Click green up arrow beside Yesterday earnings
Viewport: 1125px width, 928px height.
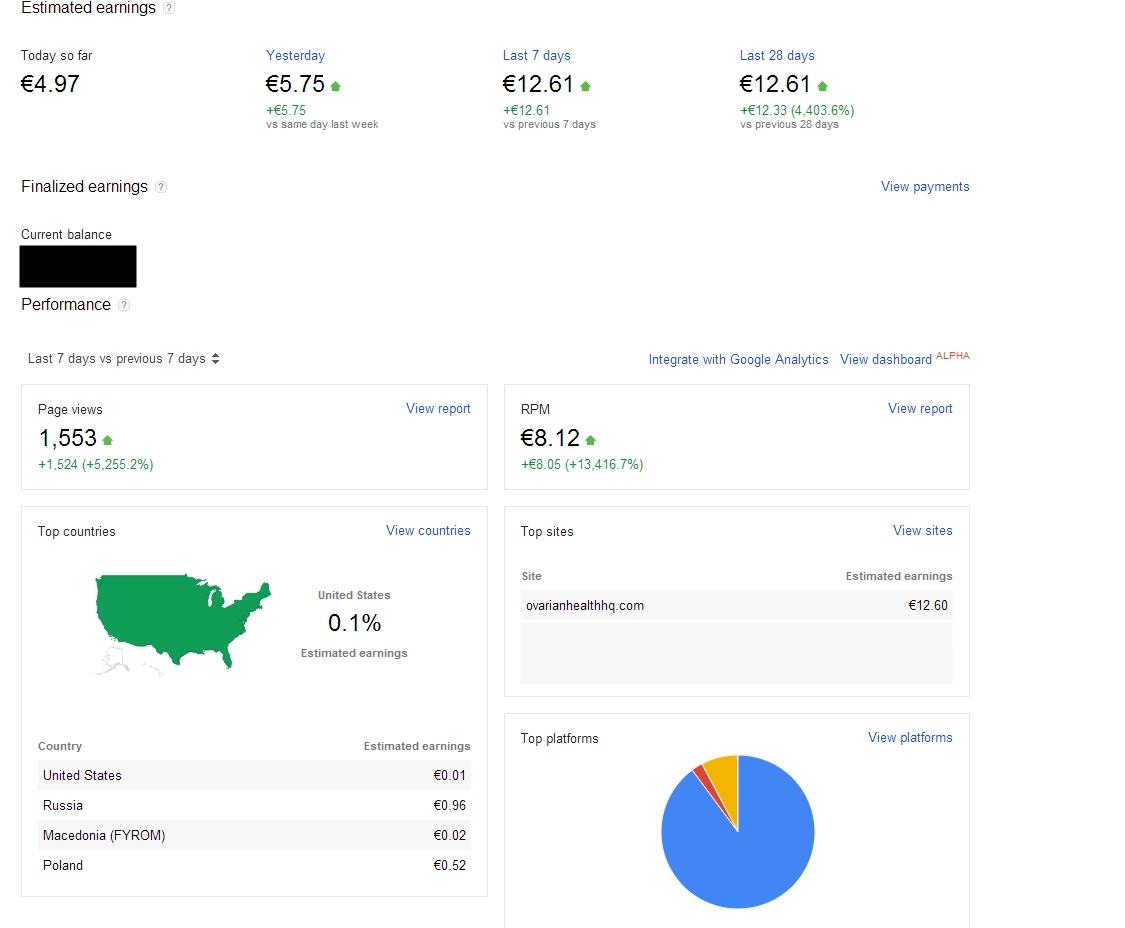coord(335,86)
